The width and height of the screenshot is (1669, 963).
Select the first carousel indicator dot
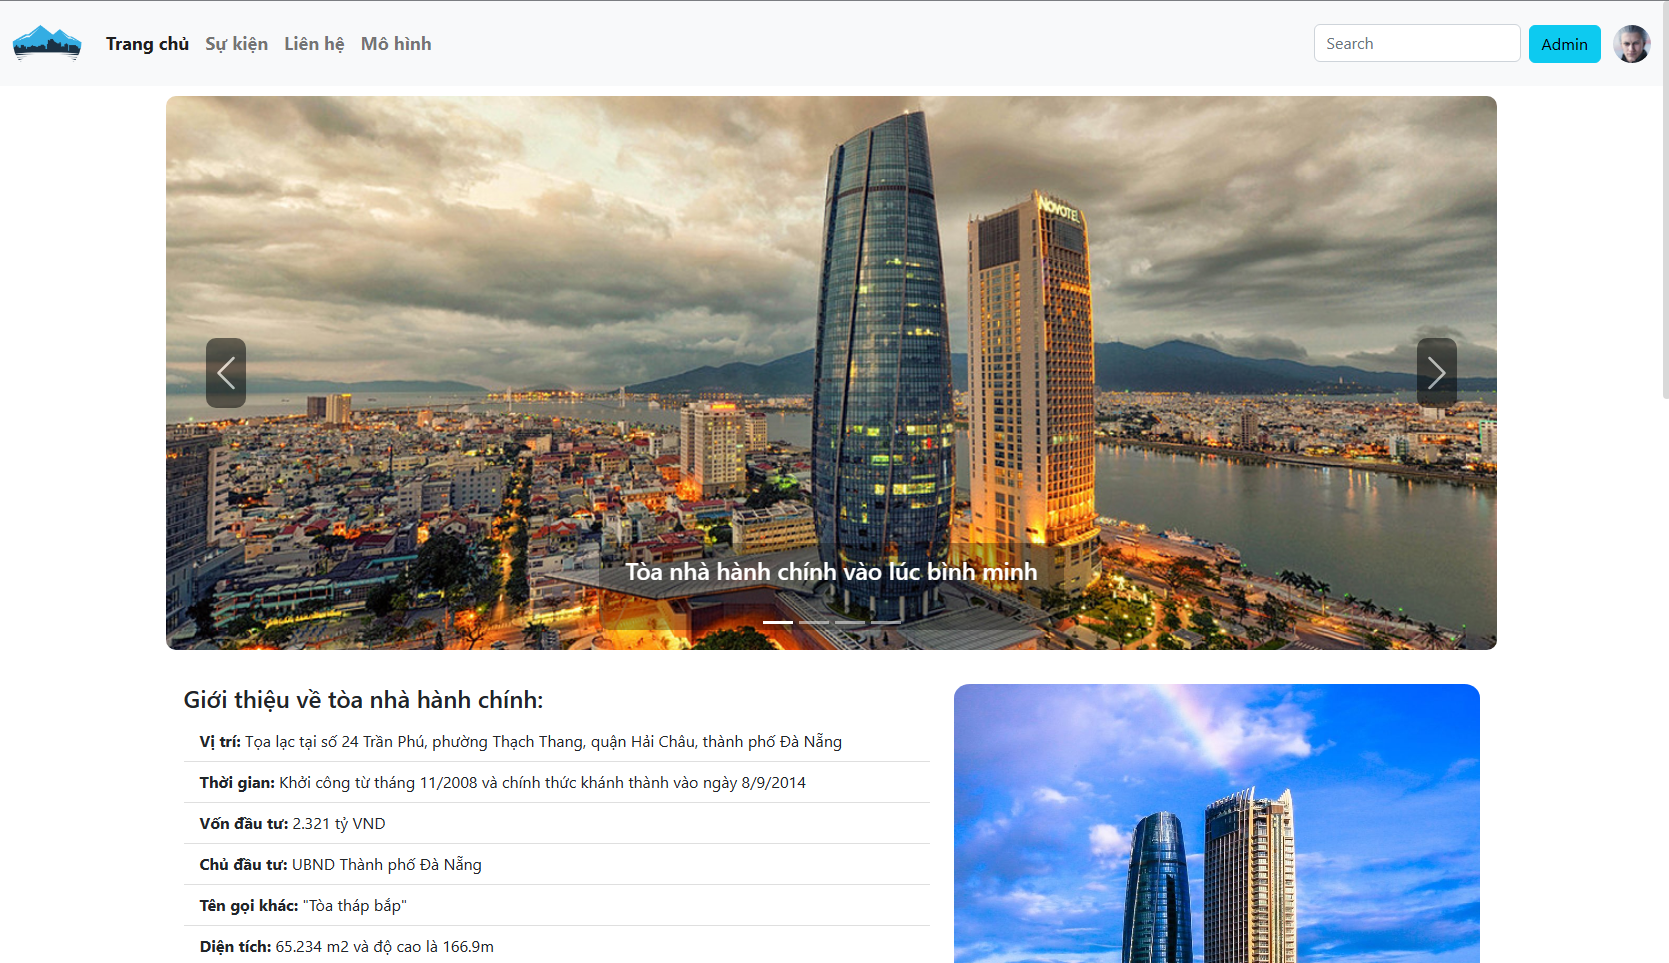coord(778,621)
